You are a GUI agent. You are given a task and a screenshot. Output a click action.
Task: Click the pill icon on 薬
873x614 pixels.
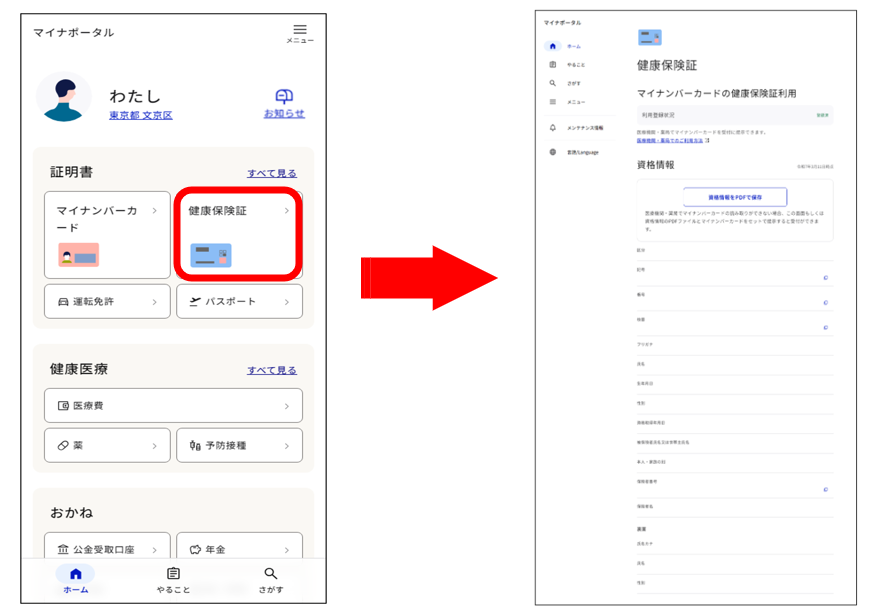[x=63, y=445]
